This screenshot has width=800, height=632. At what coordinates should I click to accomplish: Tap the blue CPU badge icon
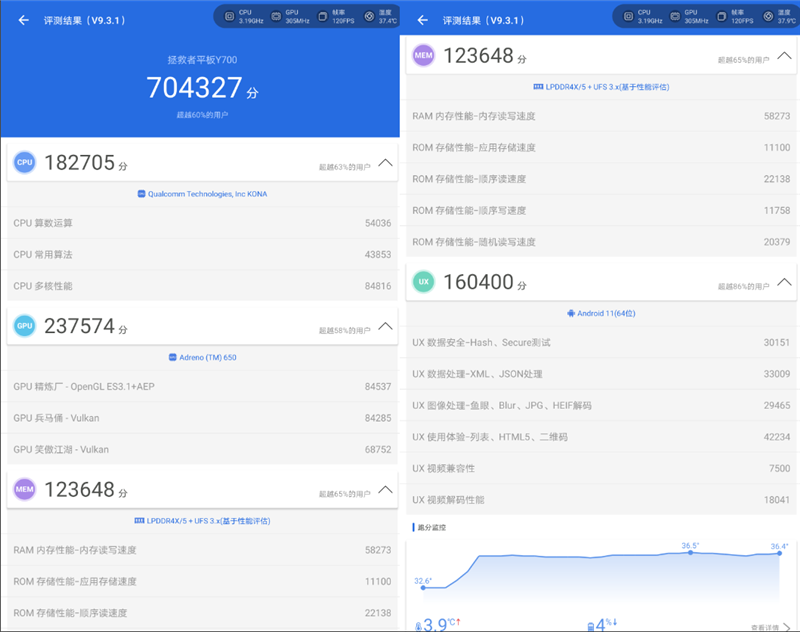pos(24,162)
